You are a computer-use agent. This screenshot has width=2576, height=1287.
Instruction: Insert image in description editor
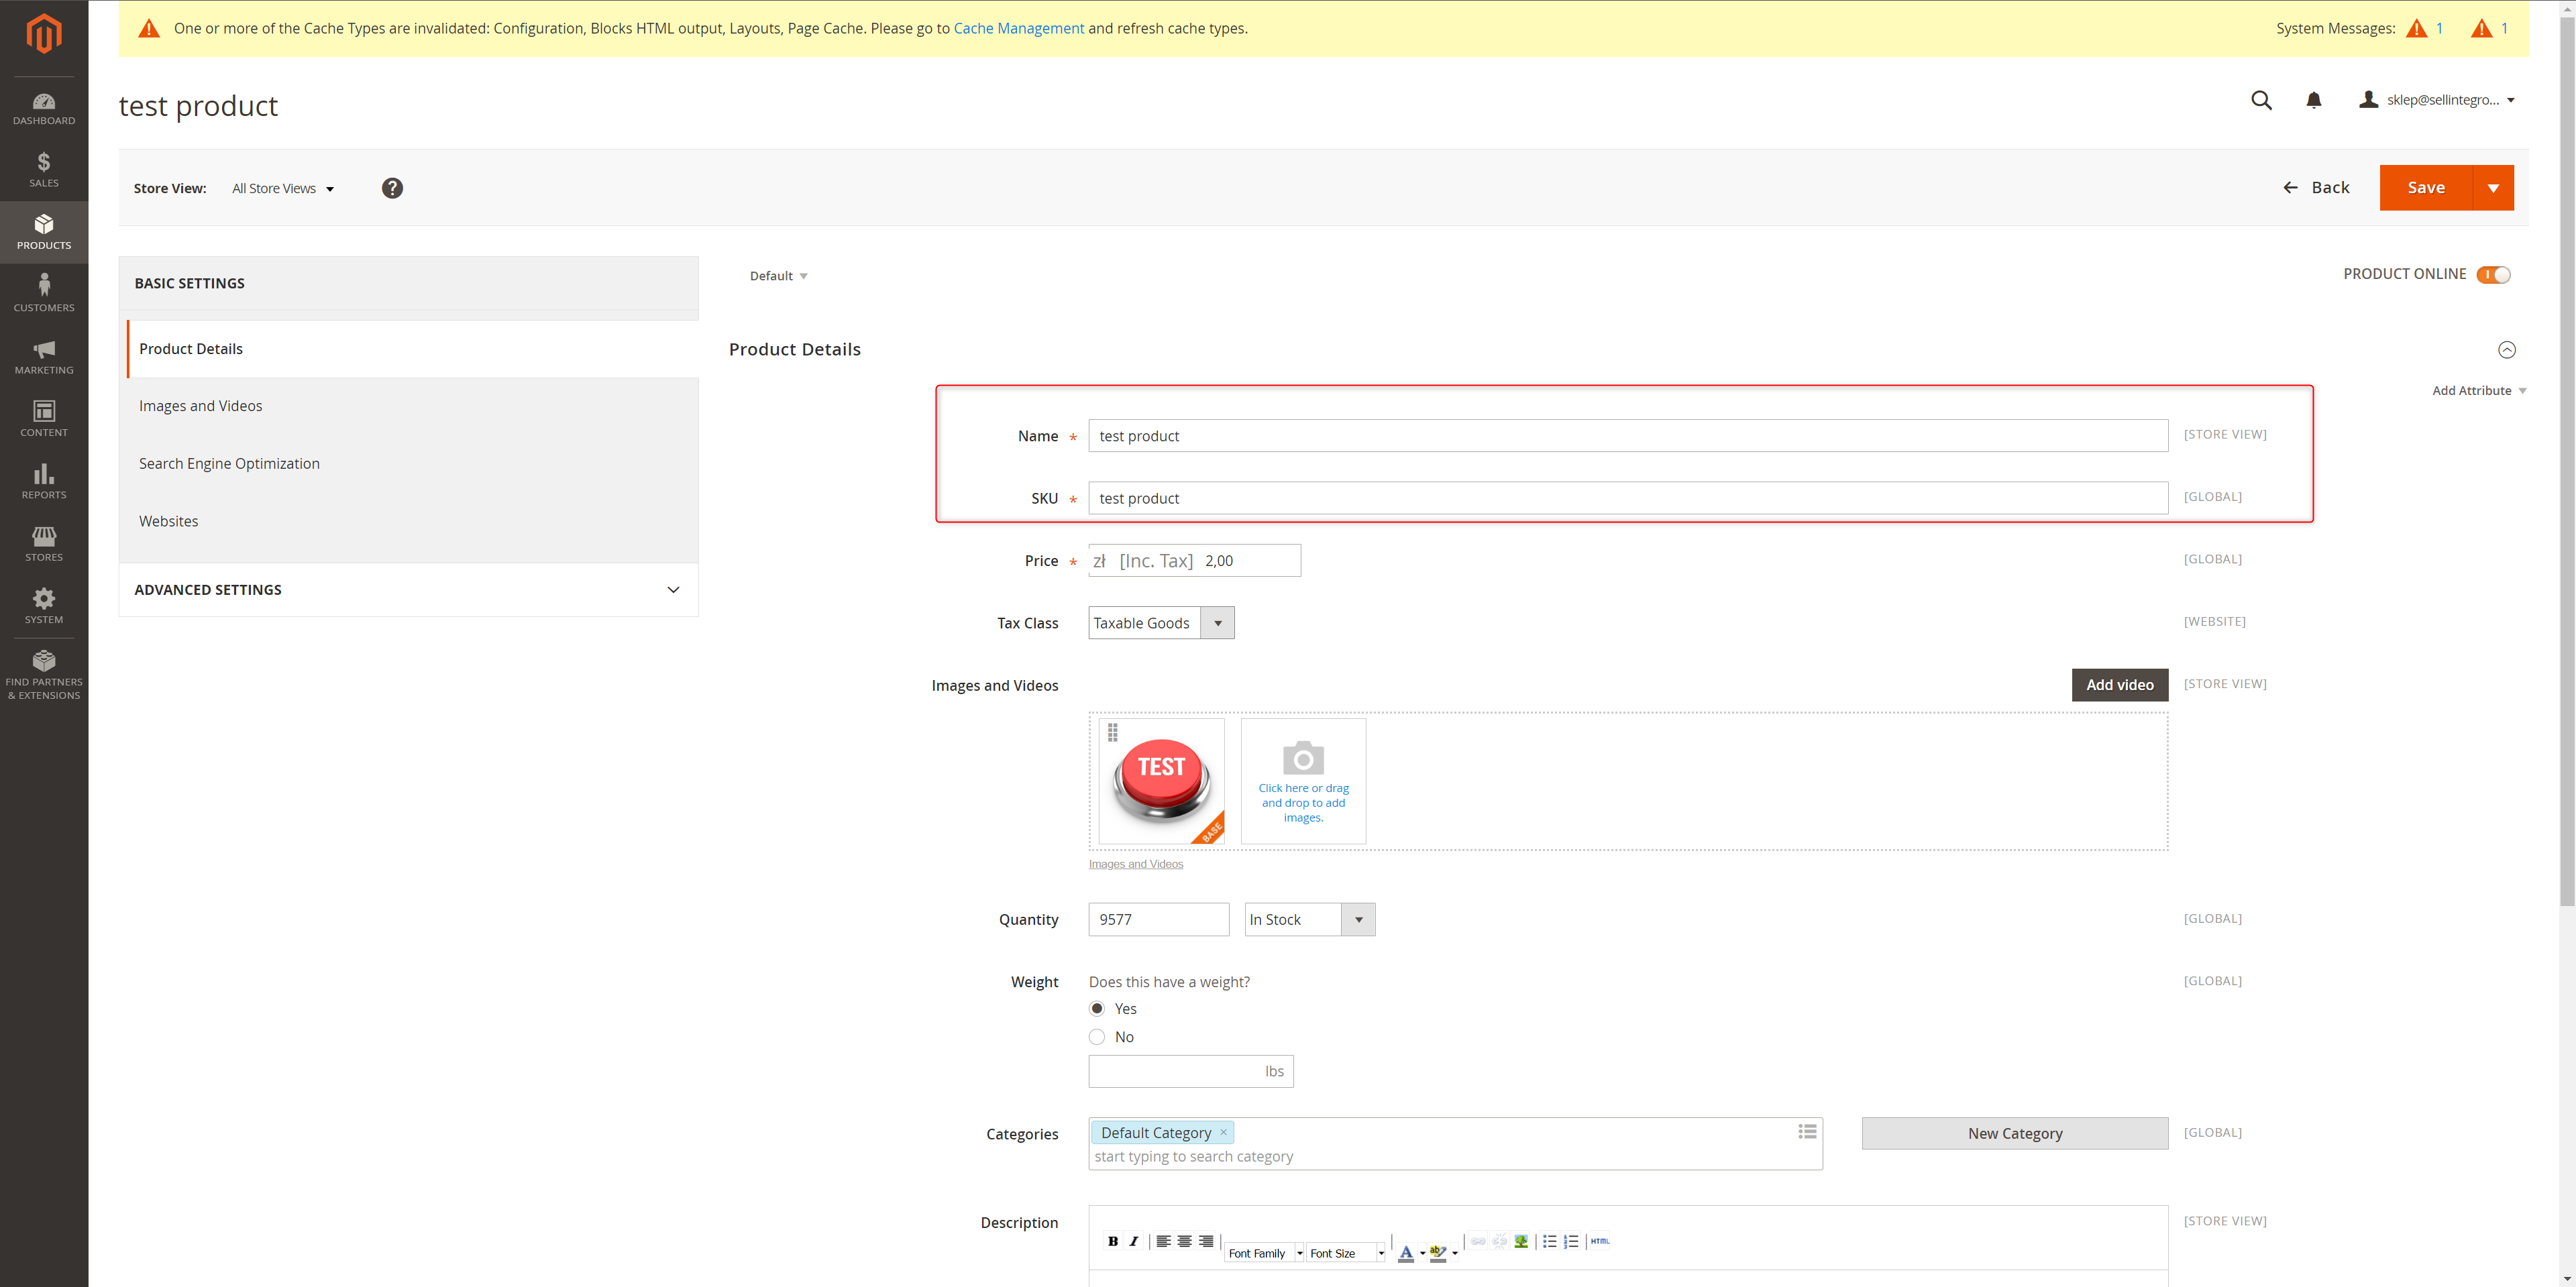point(1521,1241)
